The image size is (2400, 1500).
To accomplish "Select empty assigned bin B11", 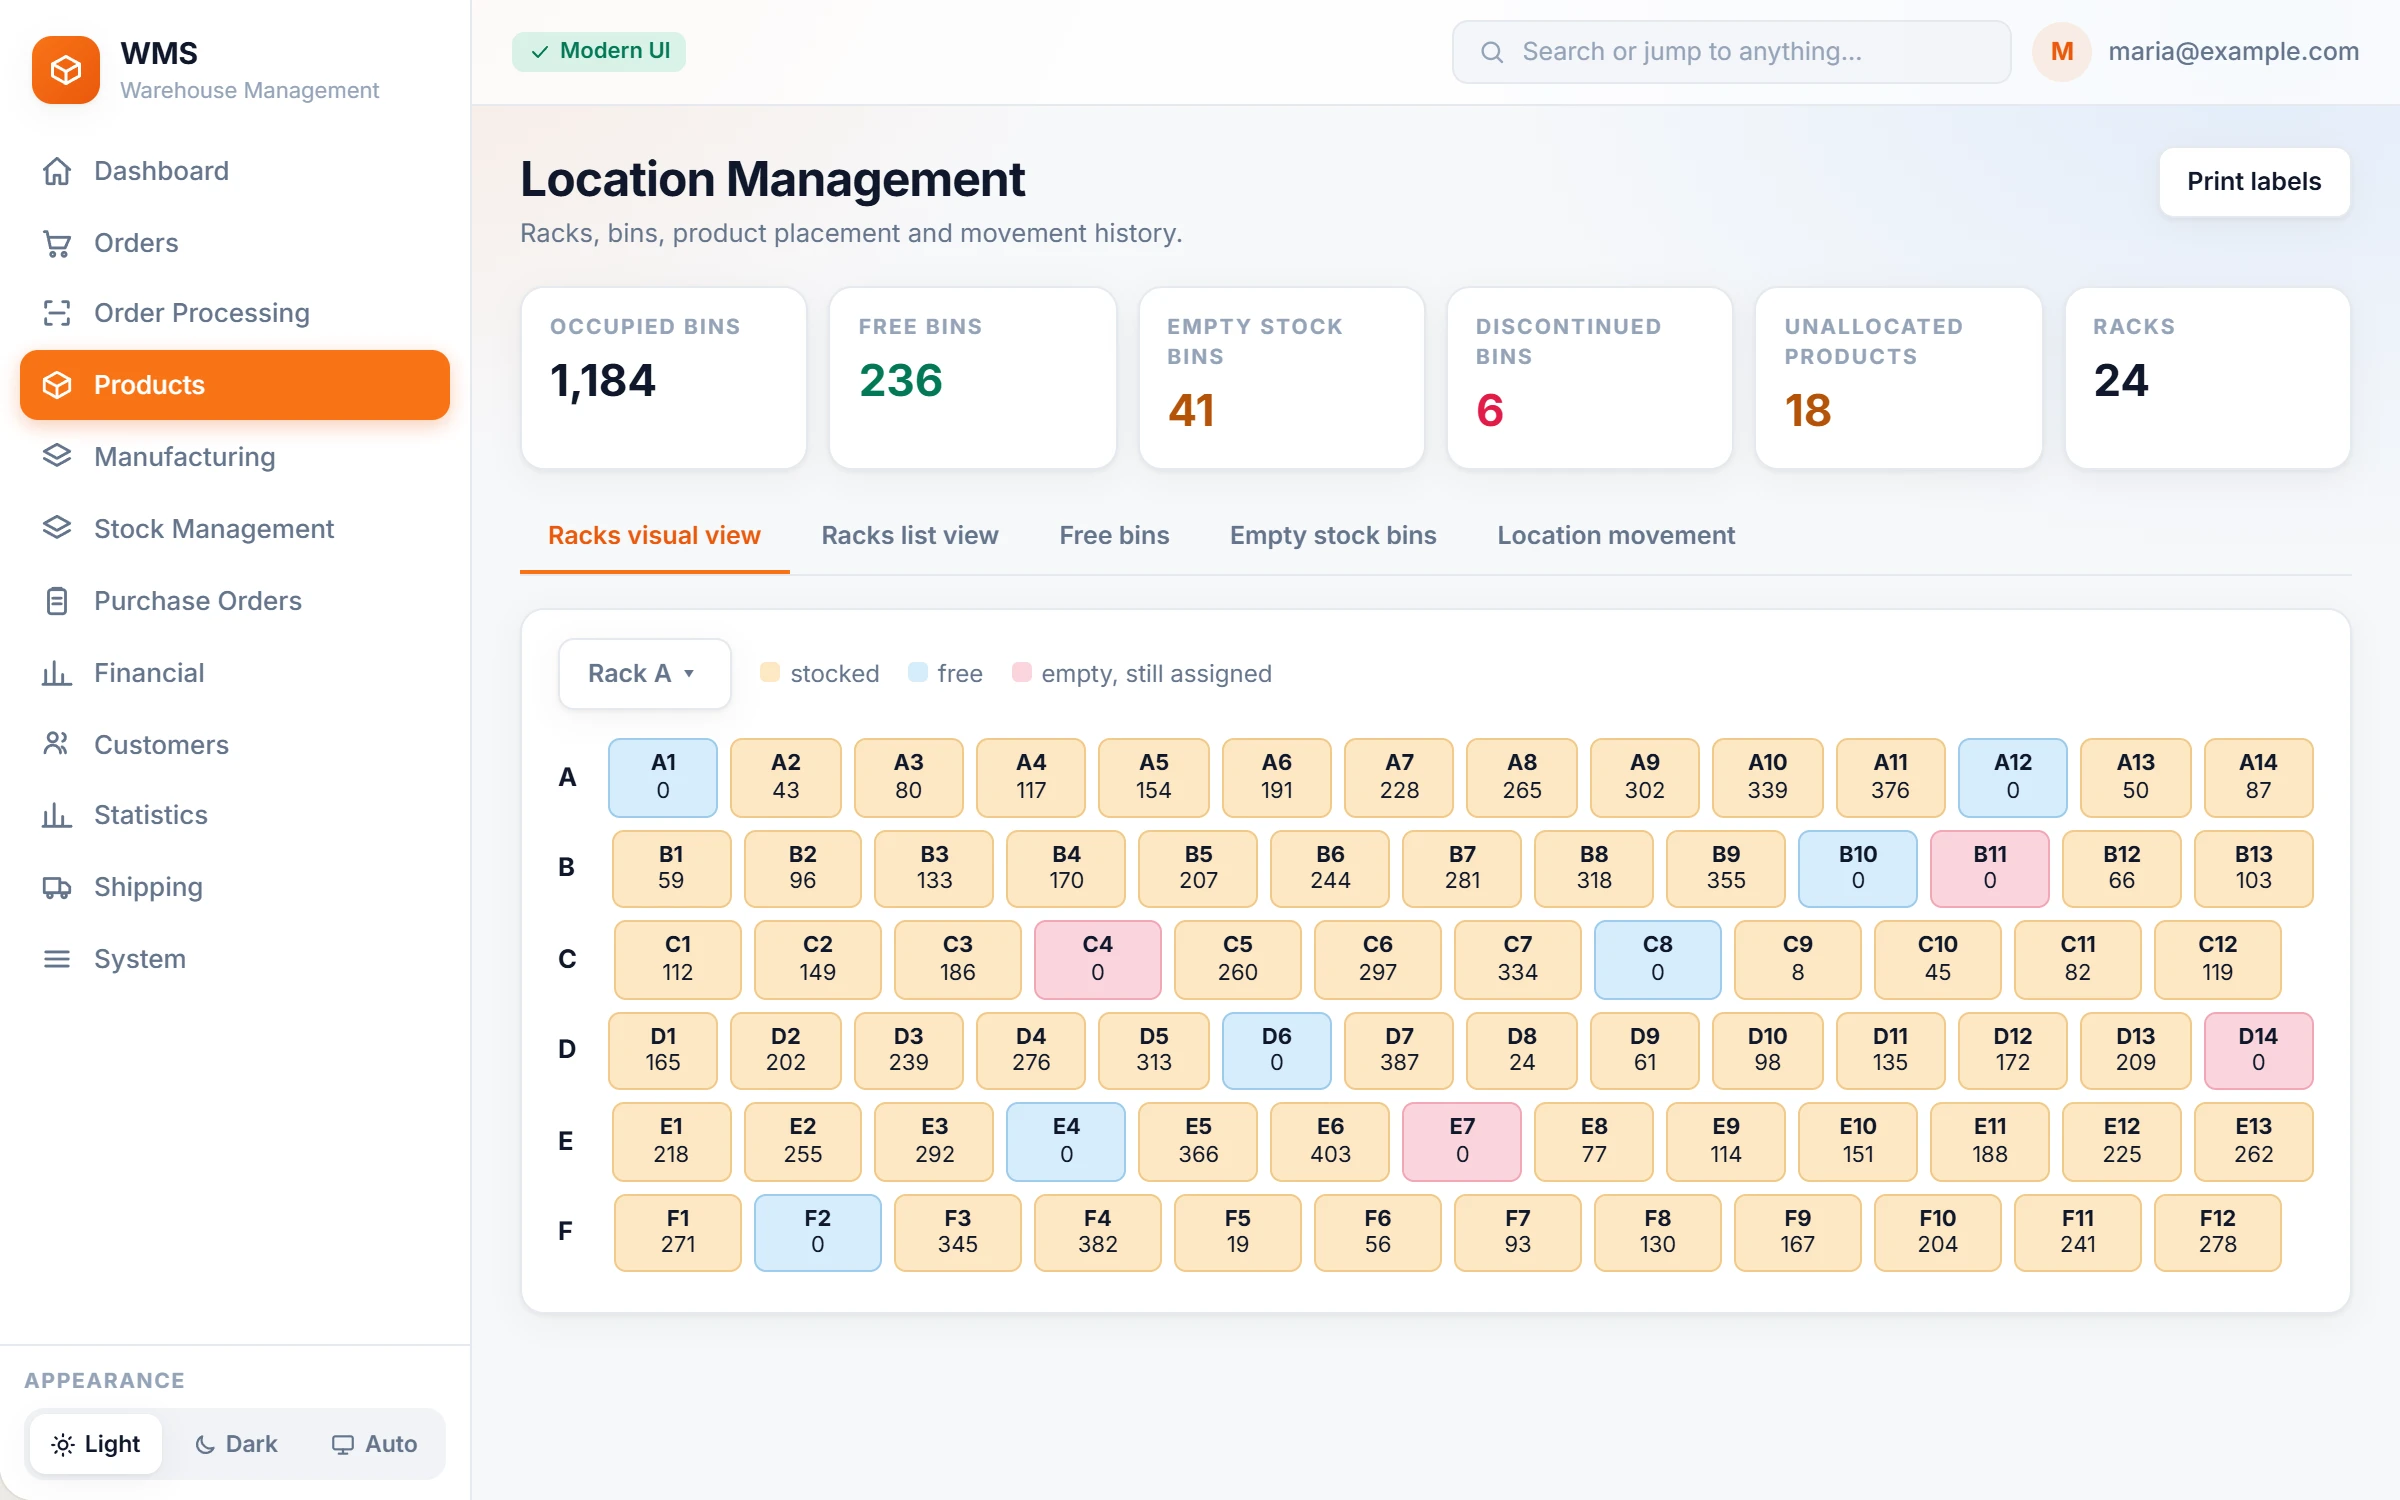I will (1990, 868).
